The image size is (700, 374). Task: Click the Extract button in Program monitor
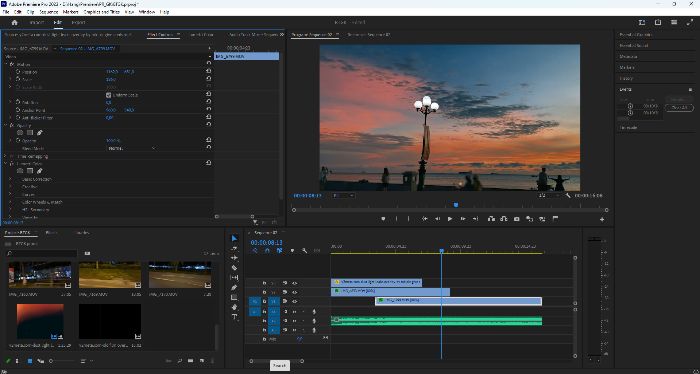coord(504,219)
